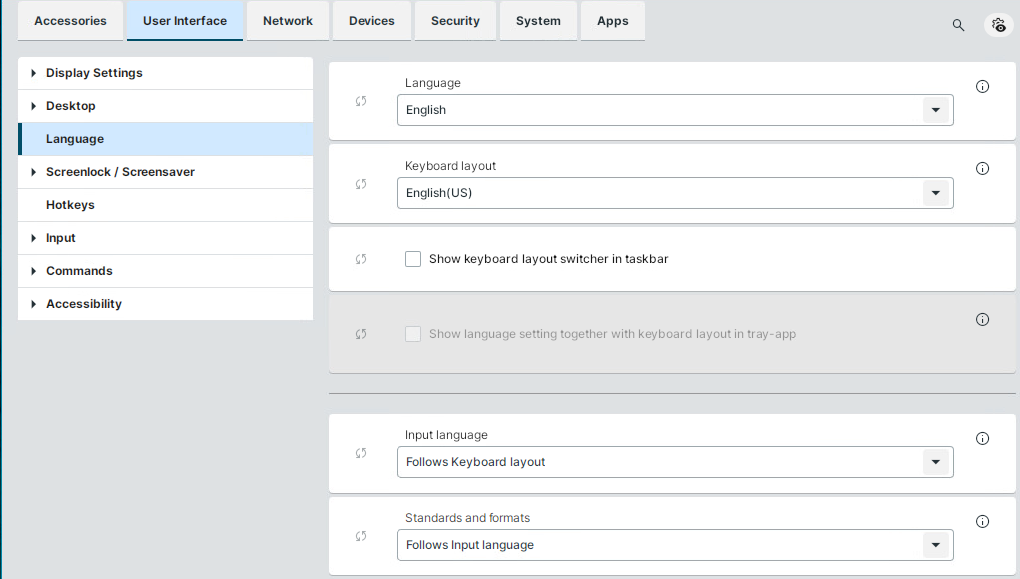Open the settings gear with eye icon

tap(998, 25)
